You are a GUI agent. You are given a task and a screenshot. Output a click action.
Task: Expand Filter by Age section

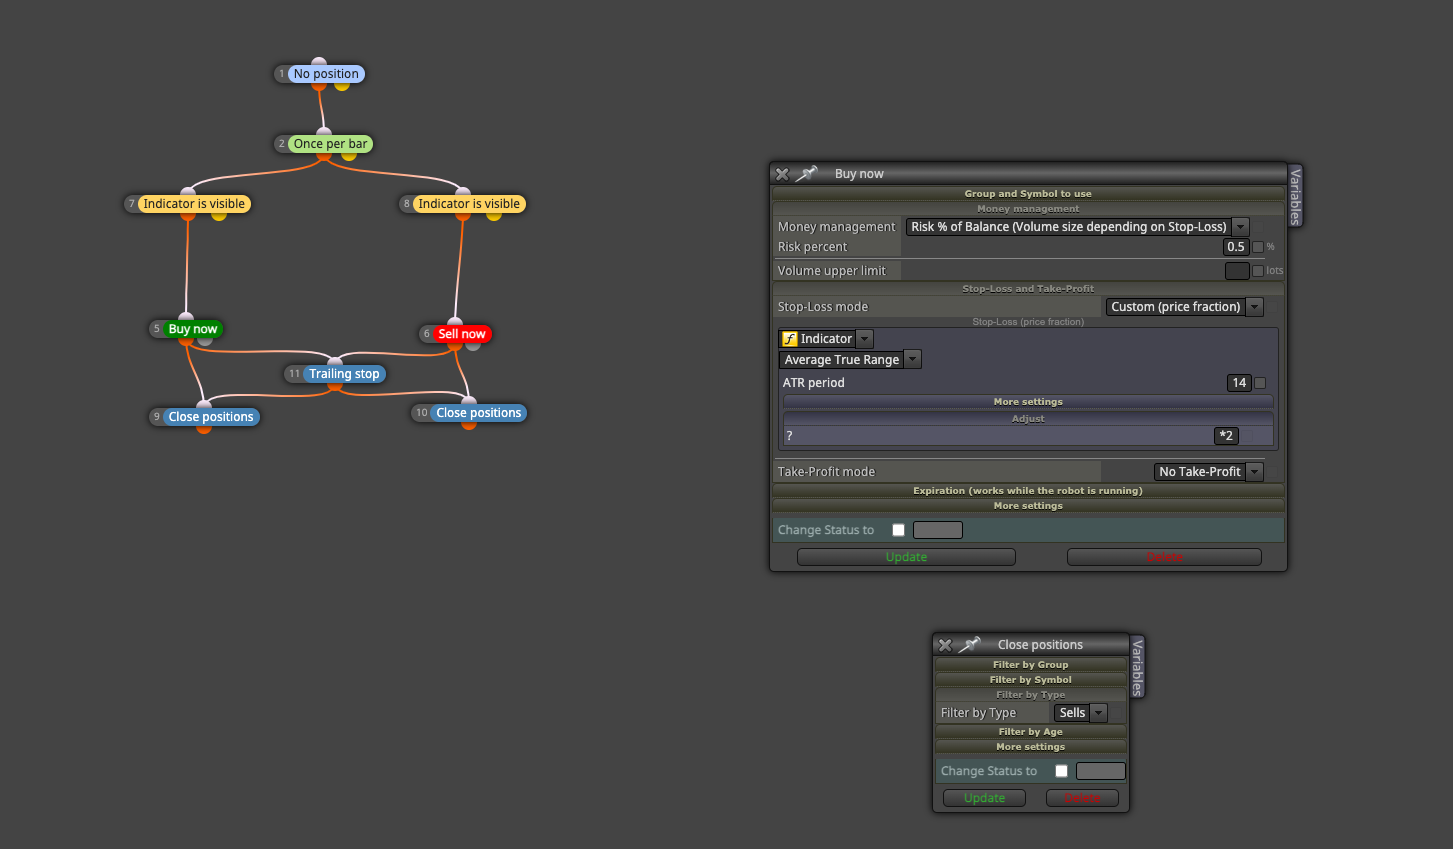coord(1031,732)
